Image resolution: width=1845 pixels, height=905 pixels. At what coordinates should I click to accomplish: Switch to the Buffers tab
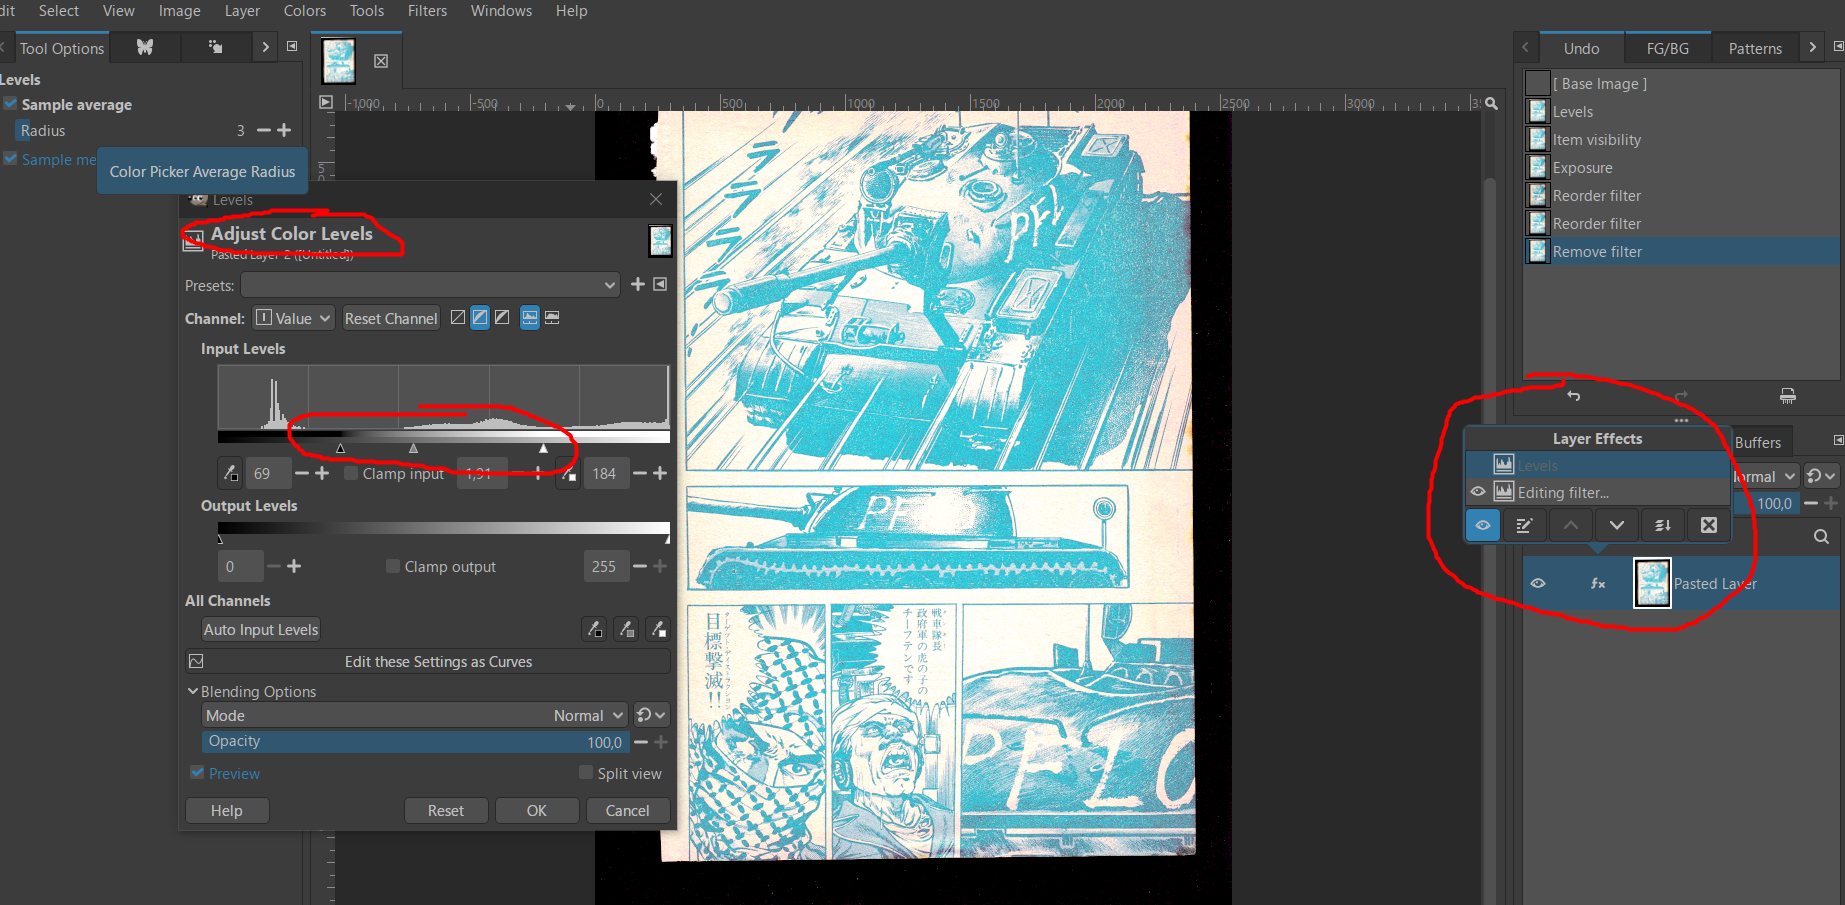tap(1758, 442)
